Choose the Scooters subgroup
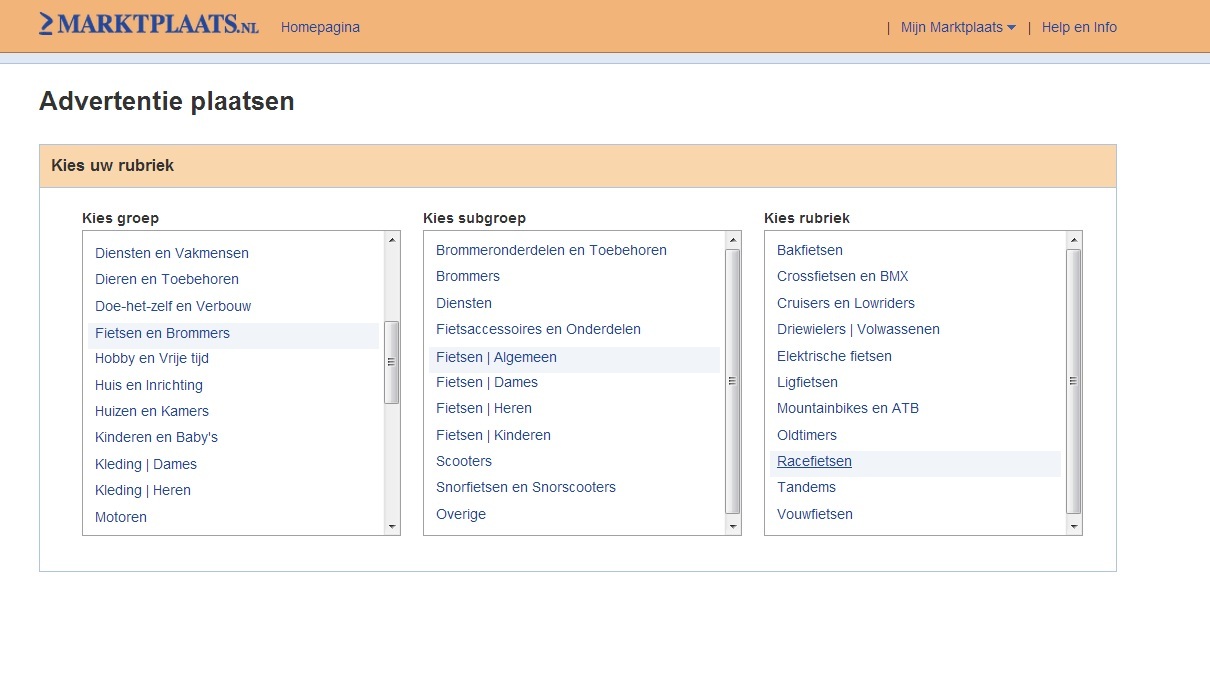Screen dimensions: 1210x674 (464, 462)
